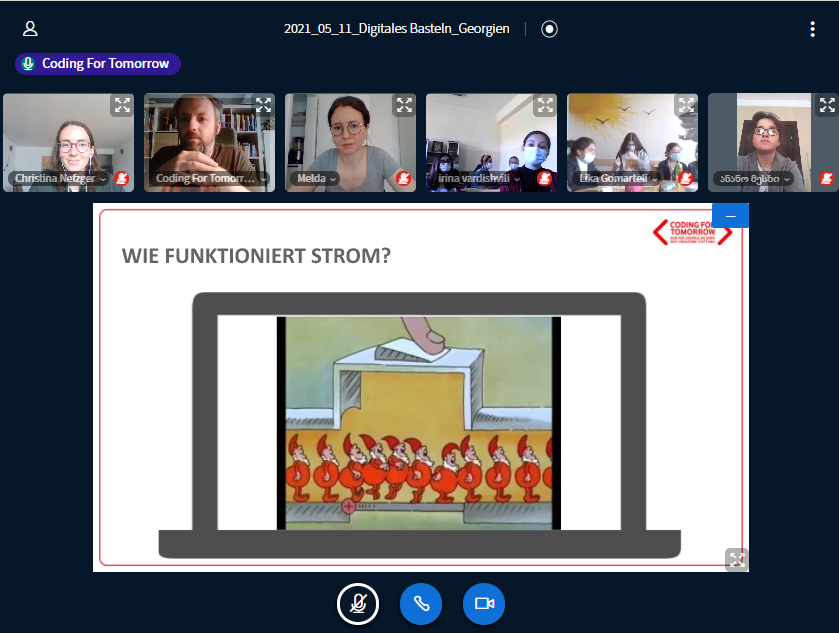Image resolution: width=839 pixels, height=633 pixels.
Task: Click the gnome video inside the slide
Action: [x=419, y=422]
